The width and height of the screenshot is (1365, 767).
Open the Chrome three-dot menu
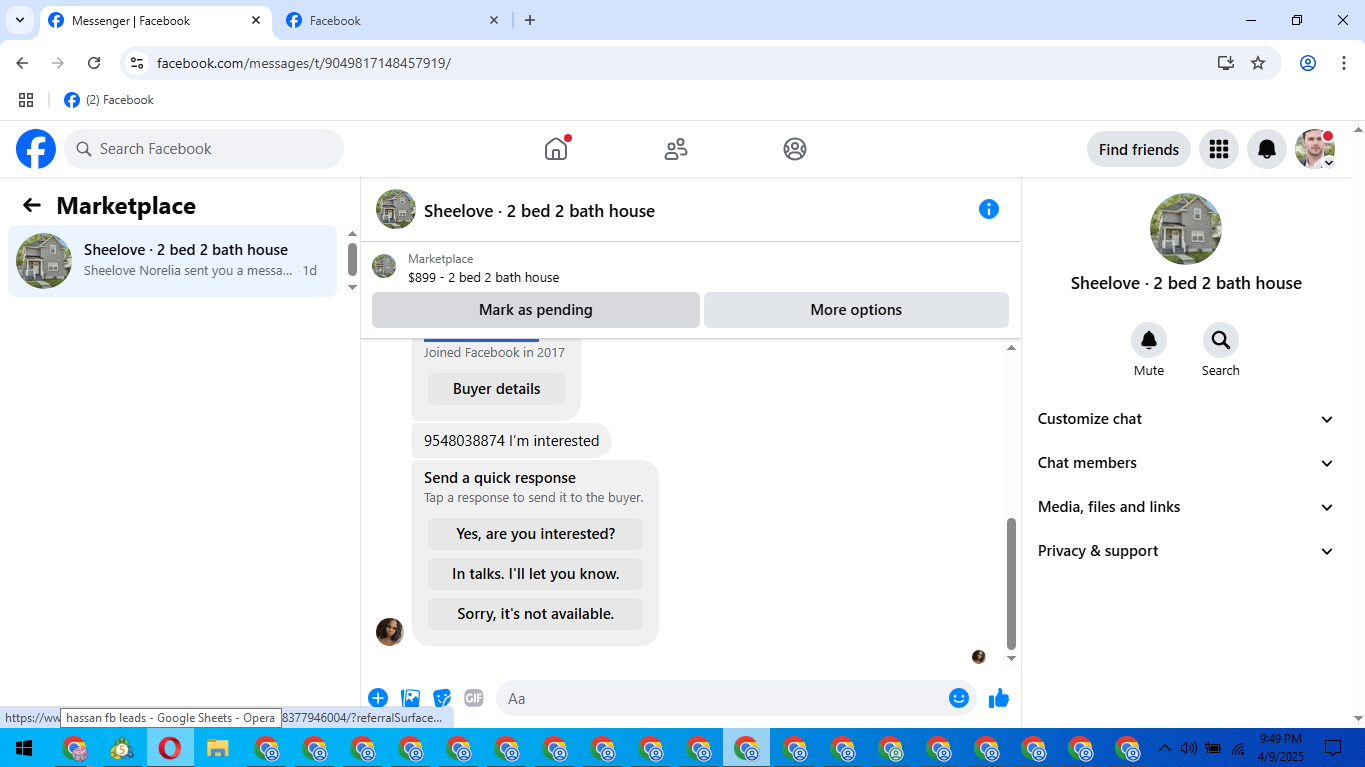1344,63
